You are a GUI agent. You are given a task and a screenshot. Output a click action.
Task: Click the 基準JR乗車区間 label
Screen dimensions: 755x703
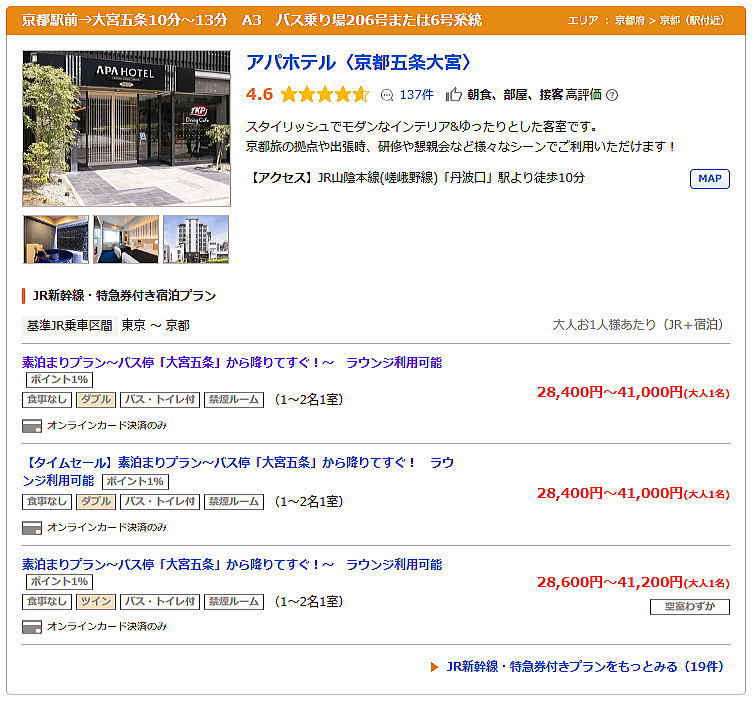point(69,325)
